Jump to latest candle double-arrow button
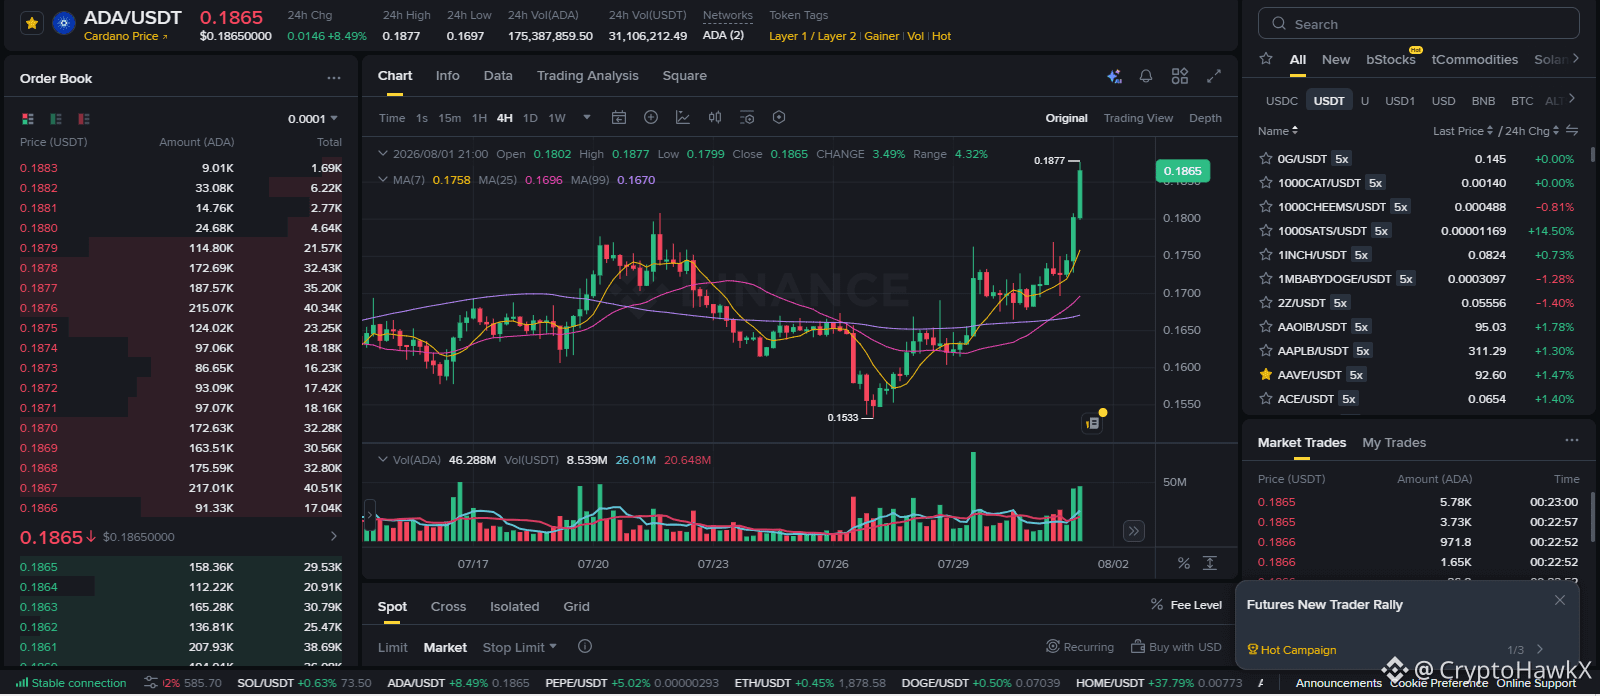The image size is (1600, 696). [x=1133, y=531]
